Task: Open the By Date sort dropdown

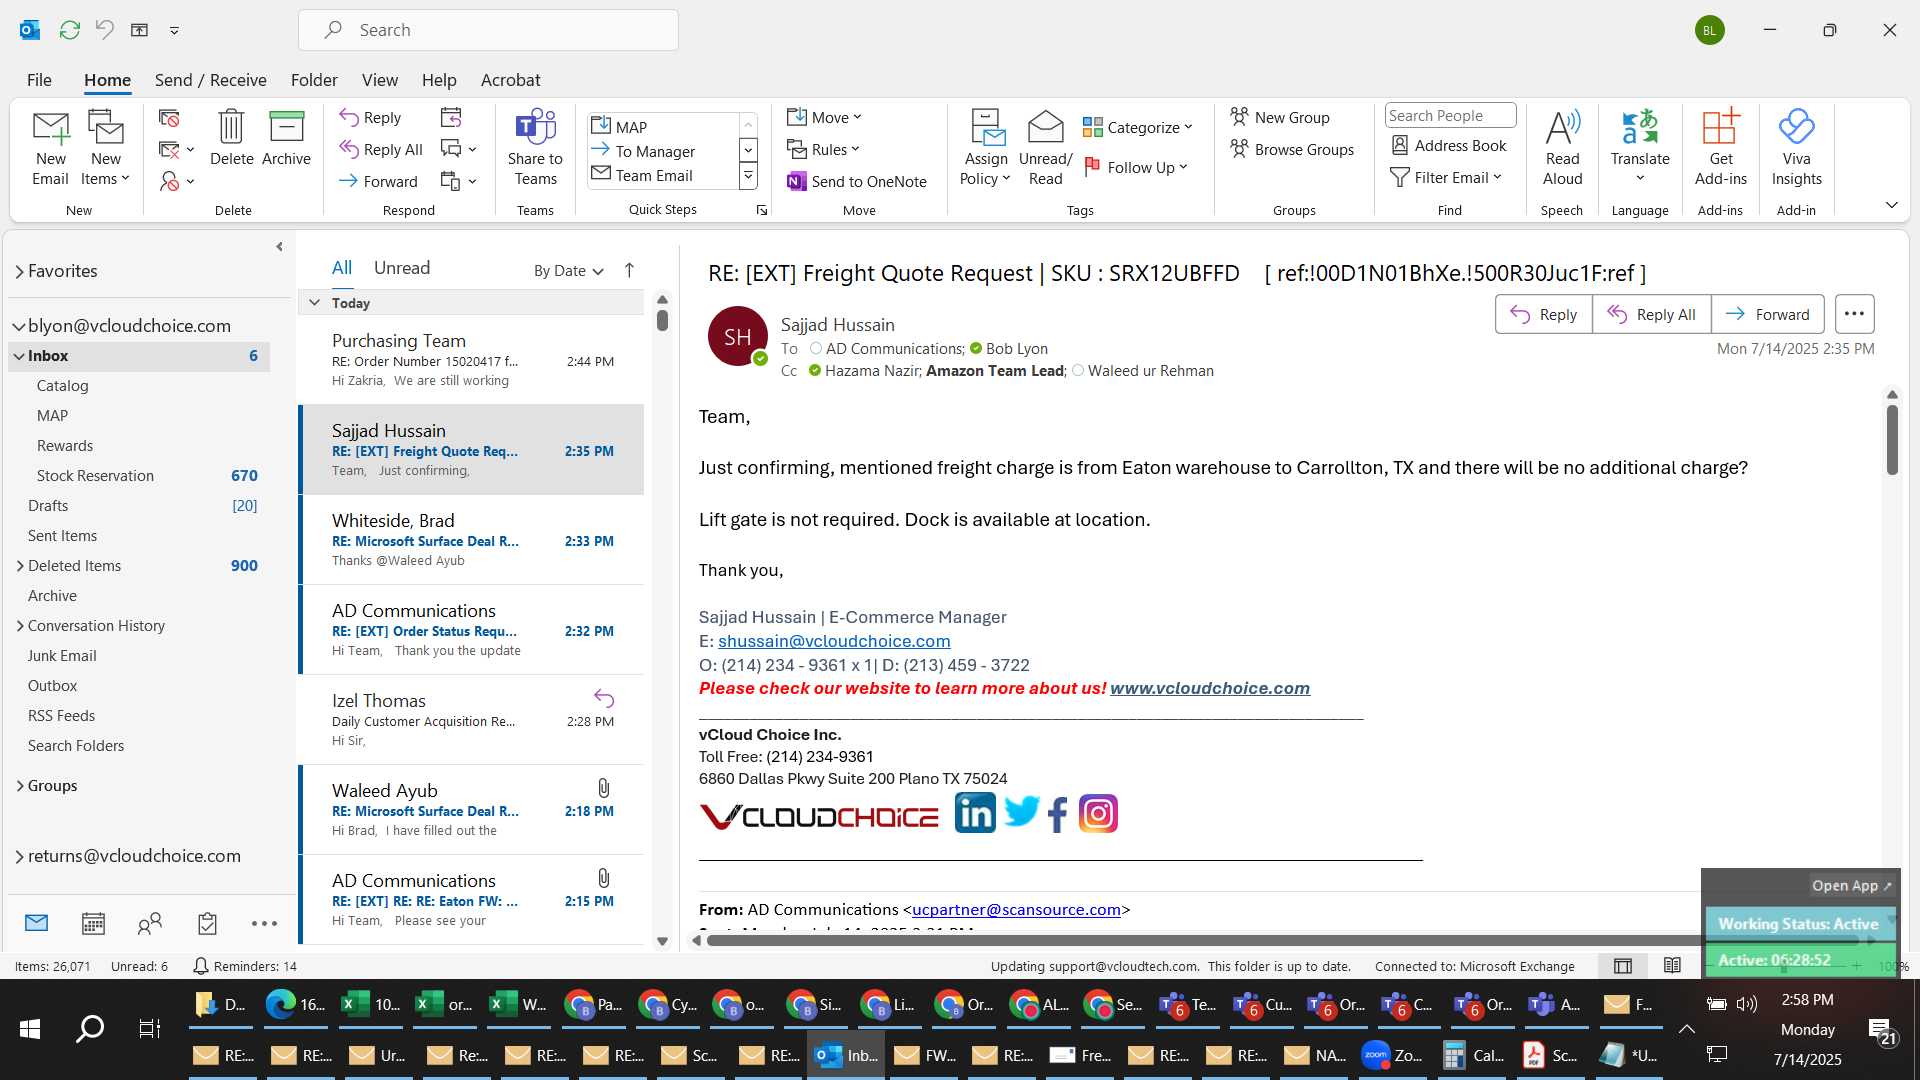Action: (x=568, y=270)
